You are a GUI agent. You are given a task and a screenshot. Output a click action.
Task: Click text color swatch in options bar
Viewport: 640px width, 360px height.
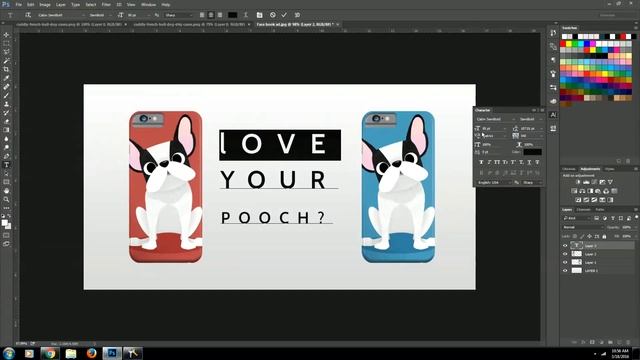(x=232, y=15)
